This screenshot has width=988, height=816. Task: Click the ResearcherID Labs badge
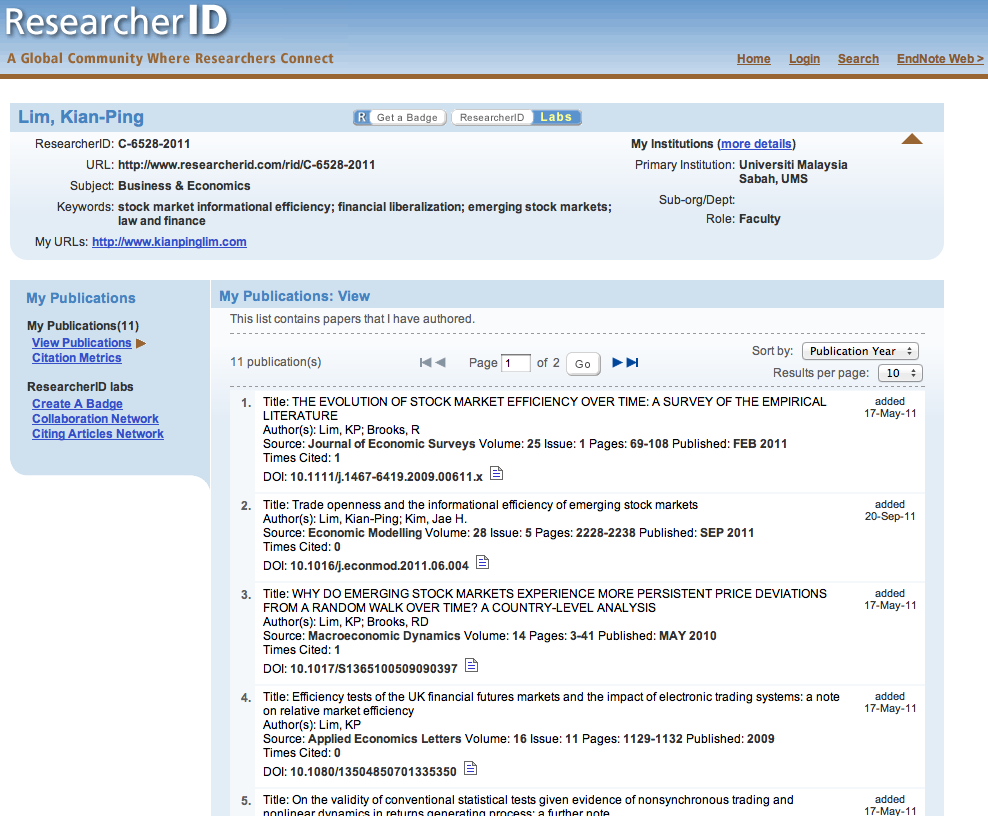point(516,117)
